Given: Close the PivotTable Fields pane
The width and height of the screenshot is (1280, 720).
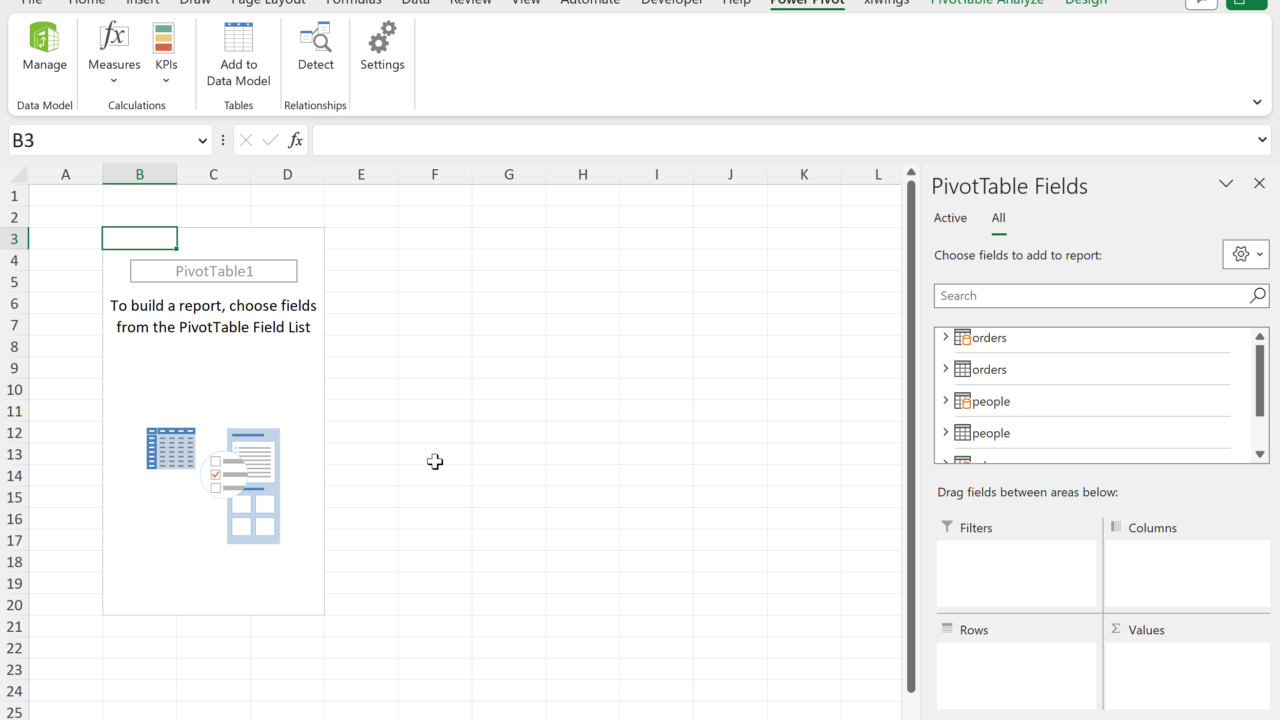Looking at the screenshot, I should [x=1259, y=183].
